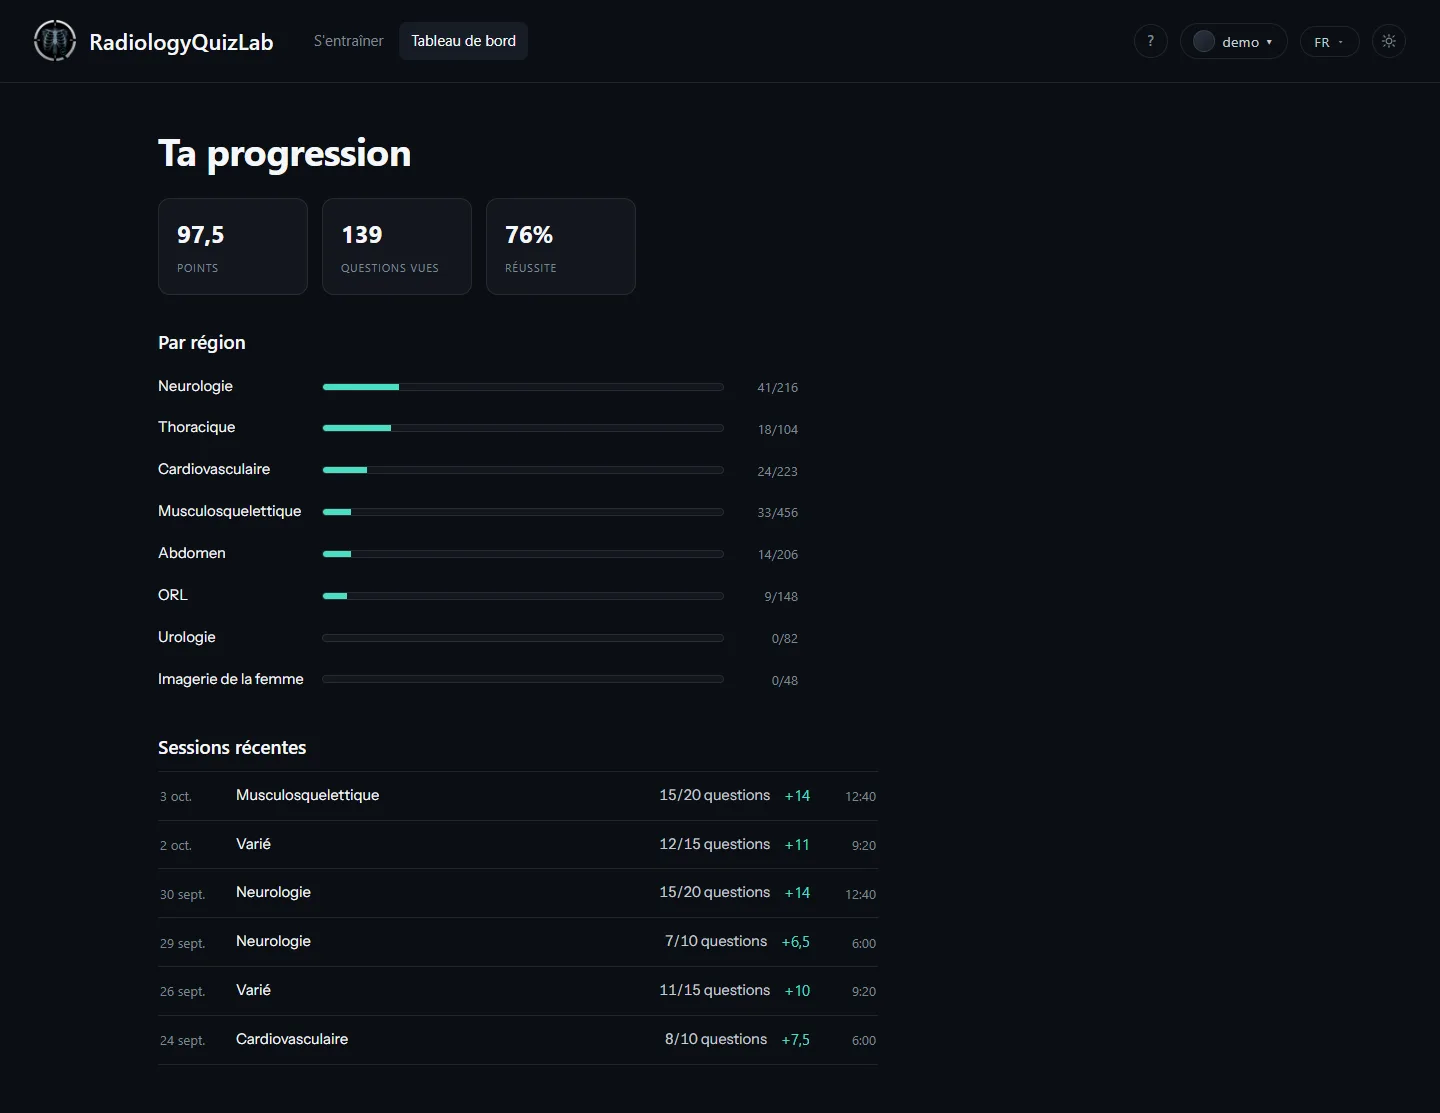1440x1113 pixels.
Task: Click the +7,5 points score
Action: pos(796,1040)
